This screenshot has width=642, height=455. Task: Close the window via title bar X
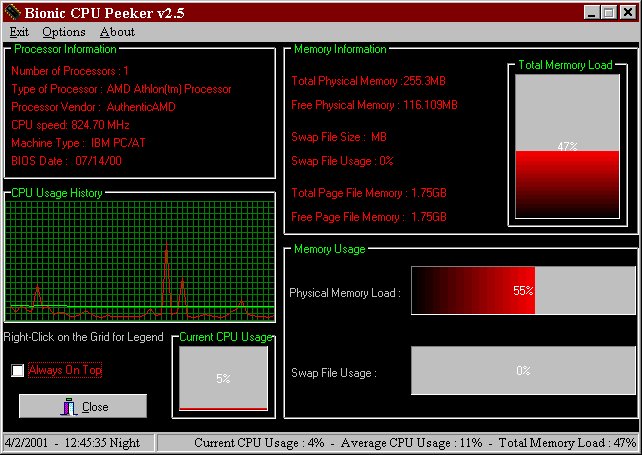pyautogui.click(x=628, y=13)
